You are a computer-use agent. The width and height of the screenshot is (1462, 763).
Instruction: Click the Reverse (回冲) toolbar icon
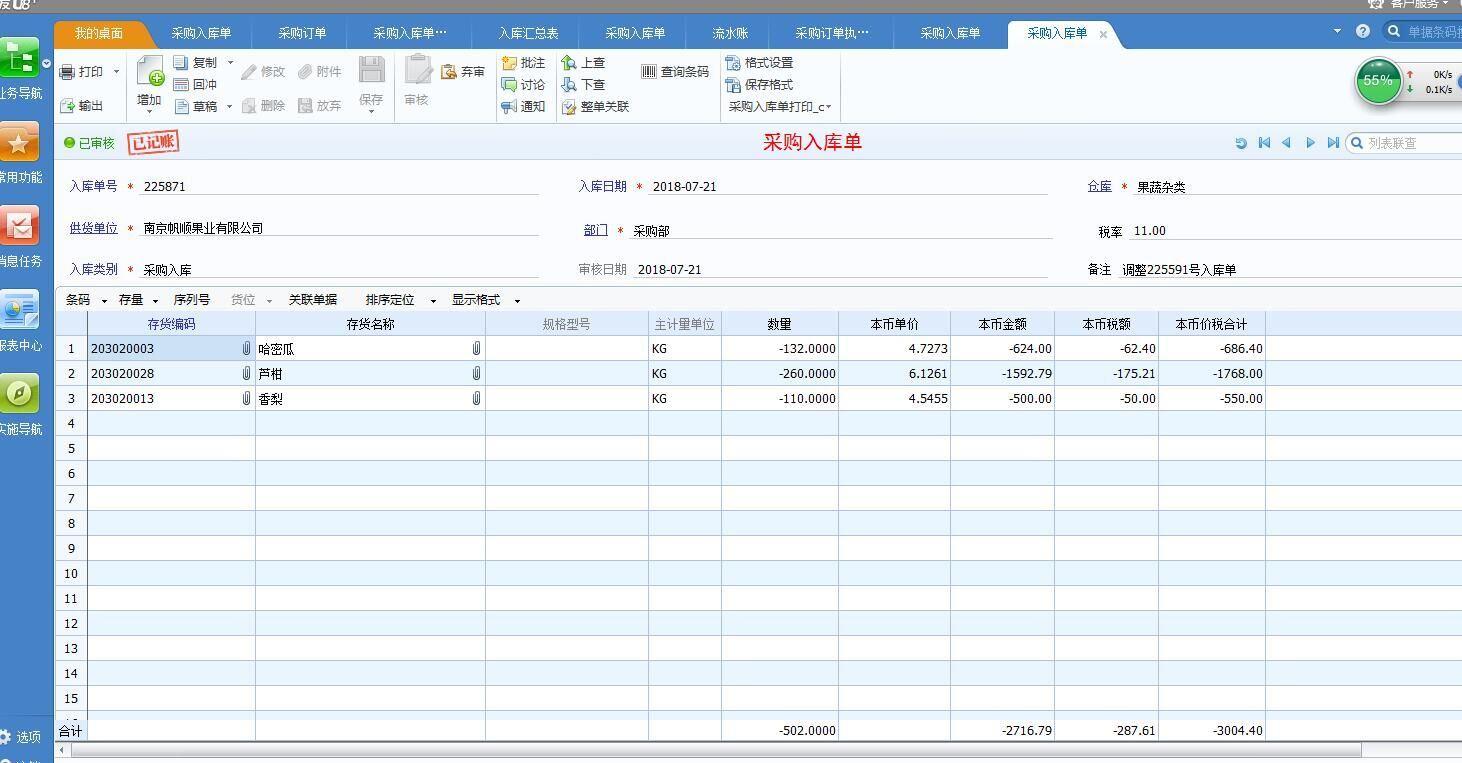tap(181, 85)
